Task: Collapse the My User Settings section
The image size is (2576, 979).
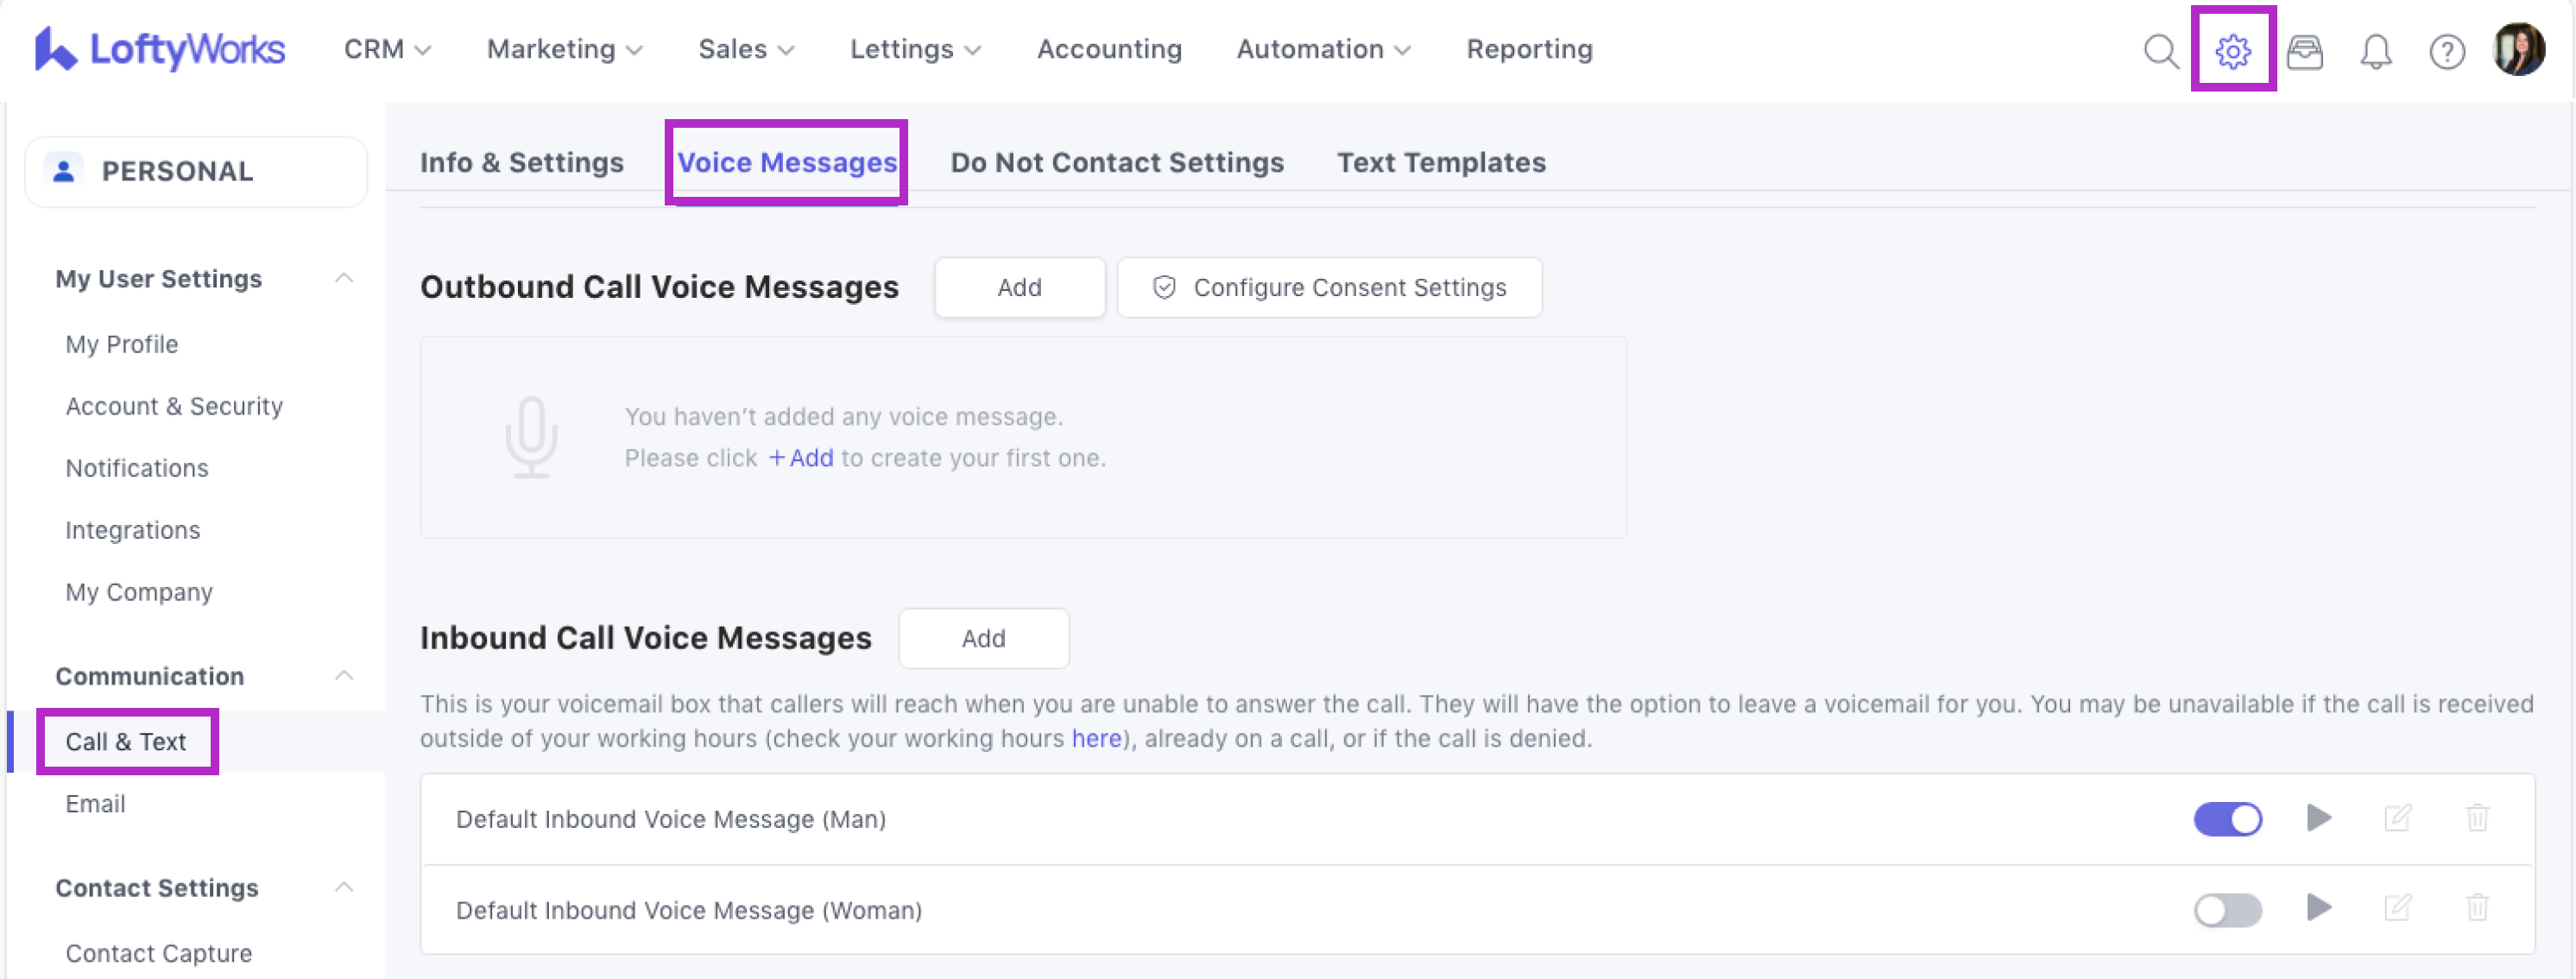Action: 343,278
